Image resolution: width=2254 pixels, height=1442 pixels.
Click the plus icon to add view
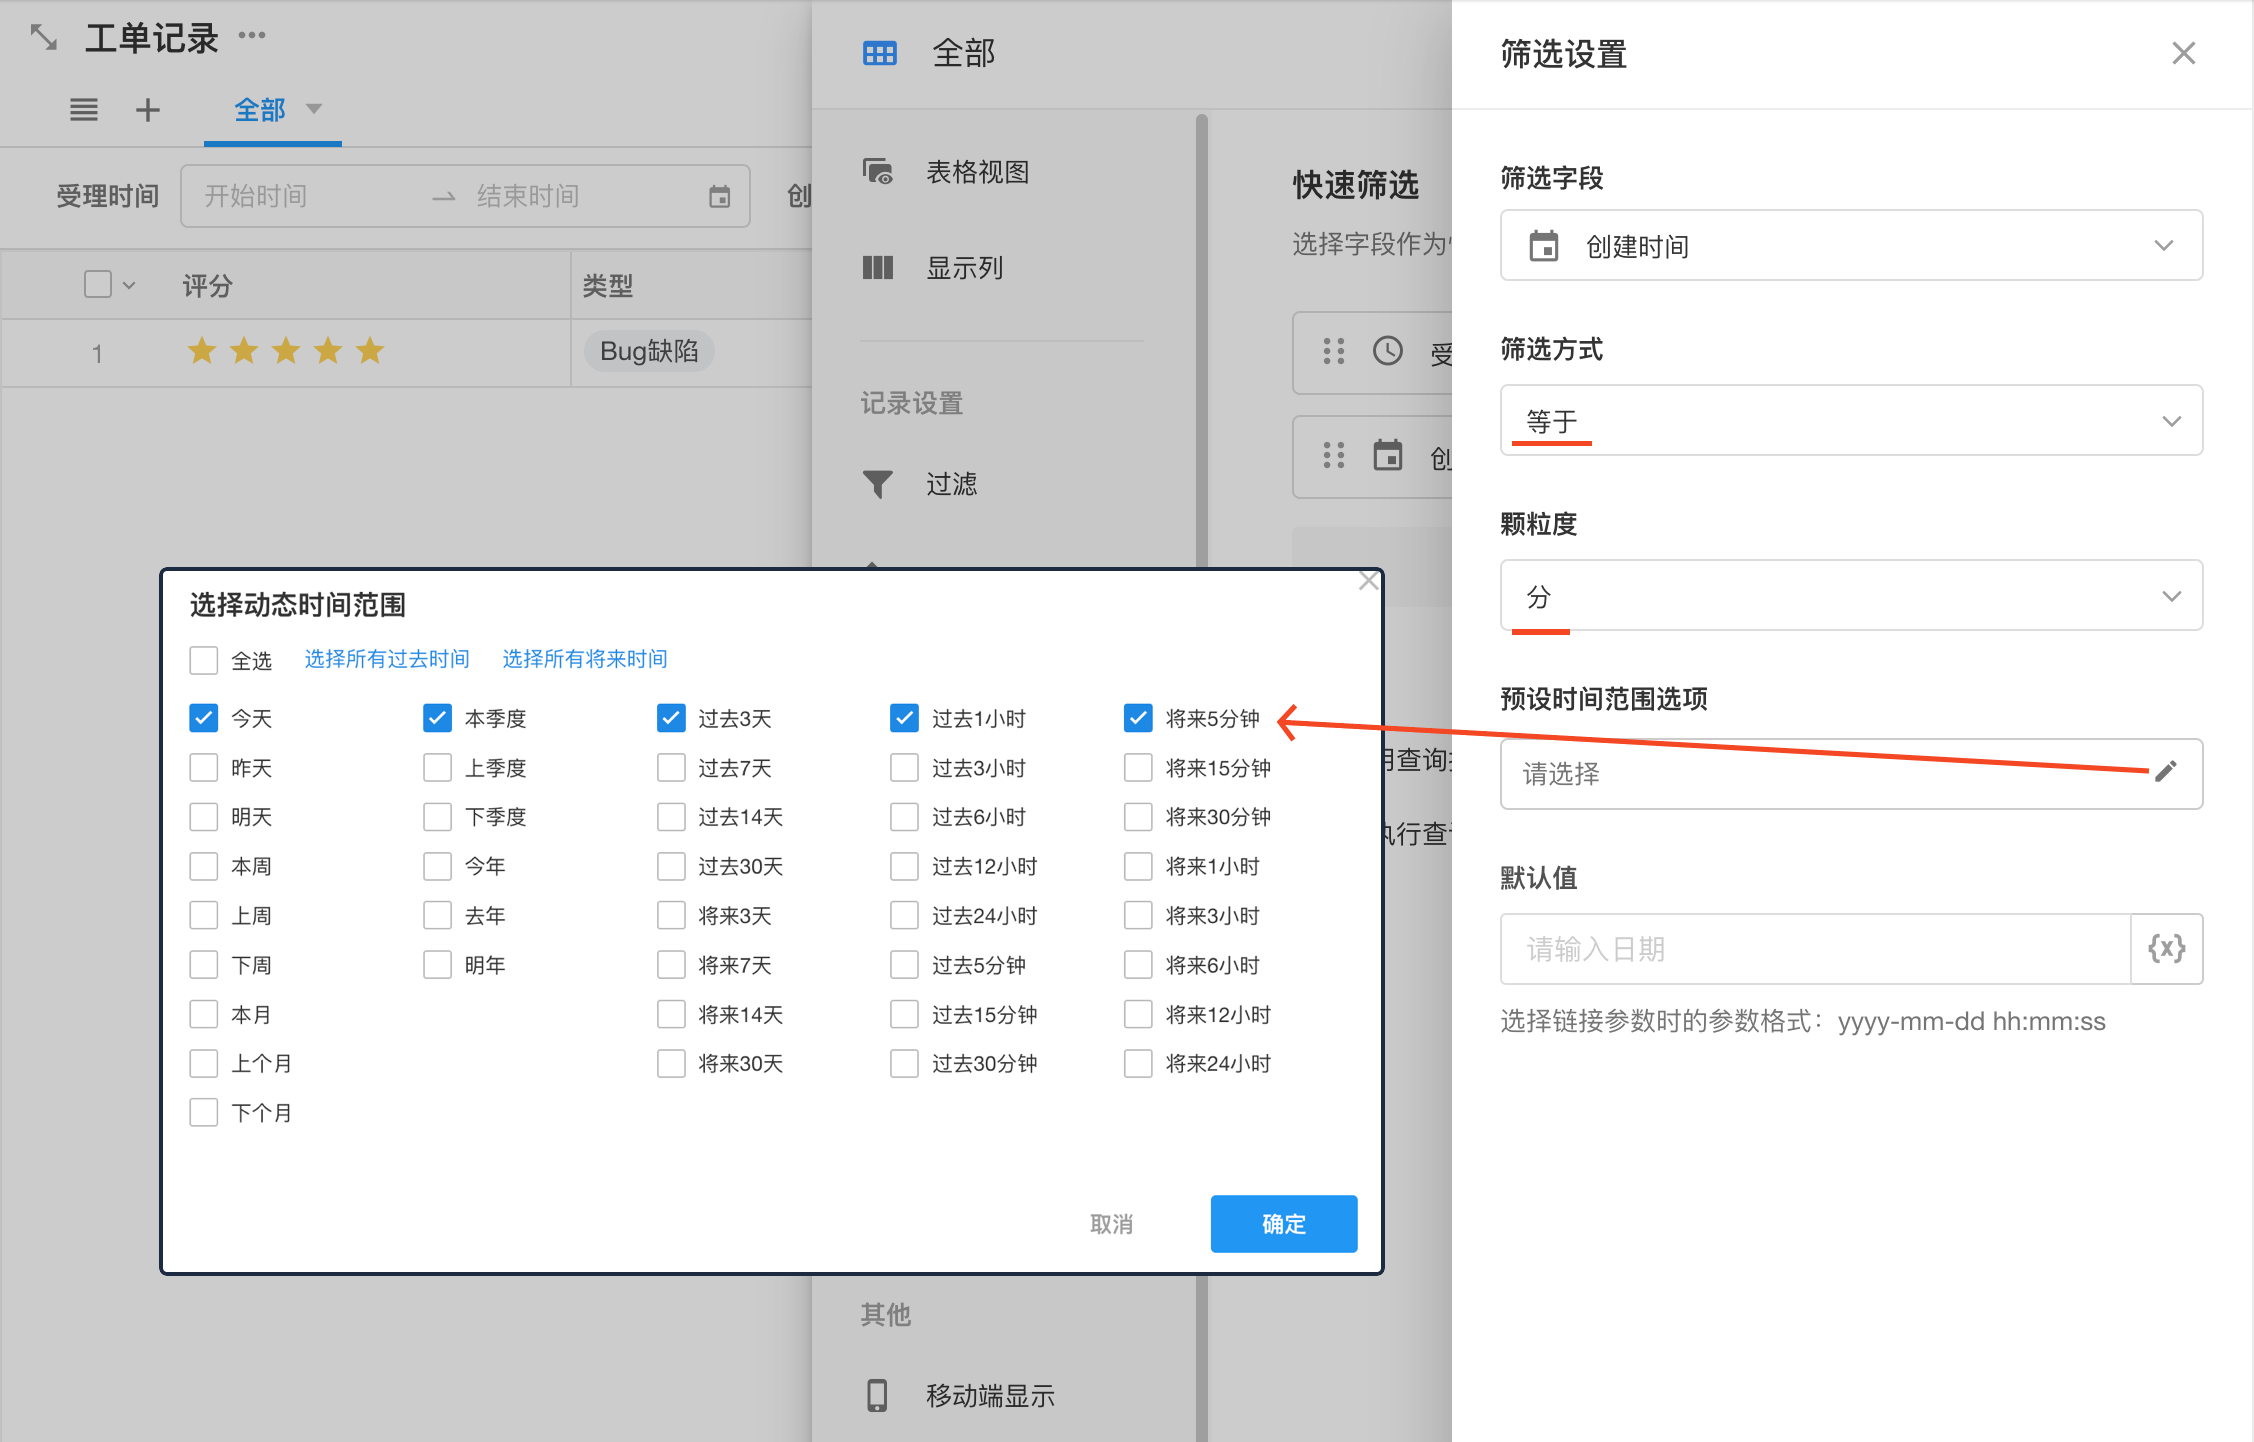[x=148, y=110]
